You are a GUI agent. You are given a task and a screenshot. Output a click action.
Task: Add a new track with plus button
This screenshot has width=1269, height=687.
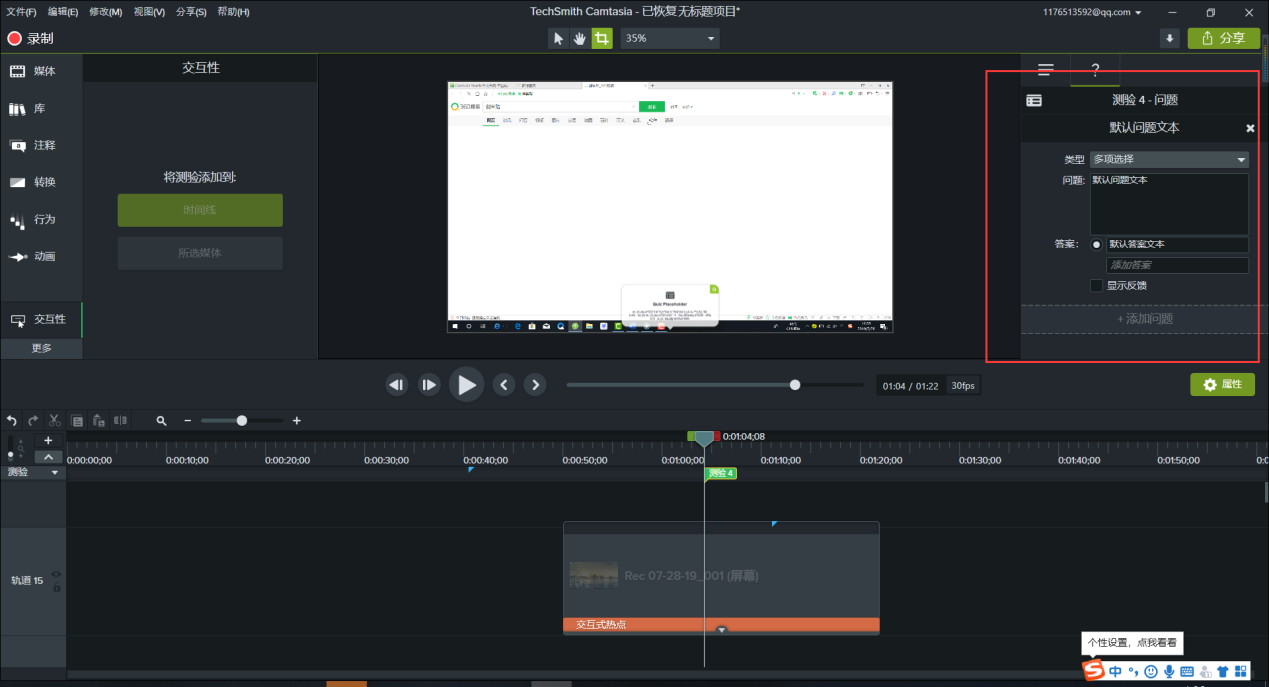point(48,440)
